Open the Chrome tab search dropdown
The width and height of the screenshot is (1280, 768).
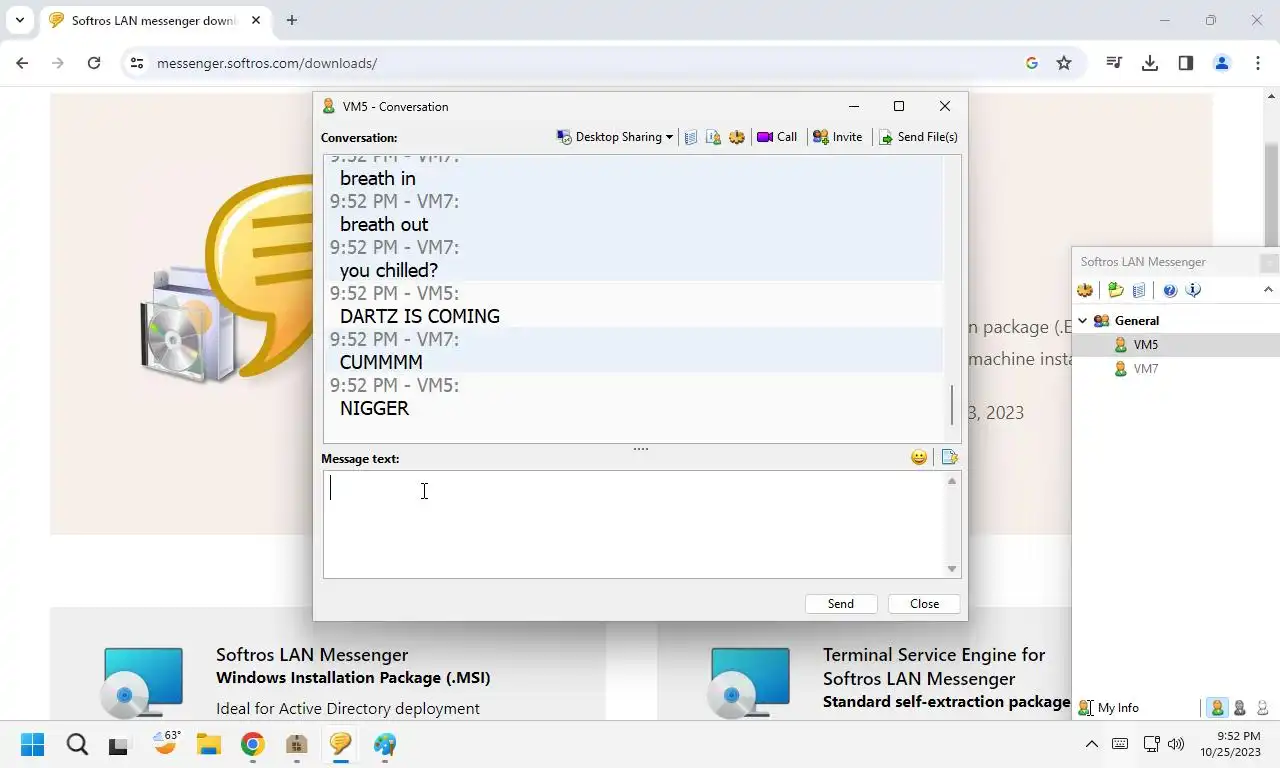pos(20,20)
